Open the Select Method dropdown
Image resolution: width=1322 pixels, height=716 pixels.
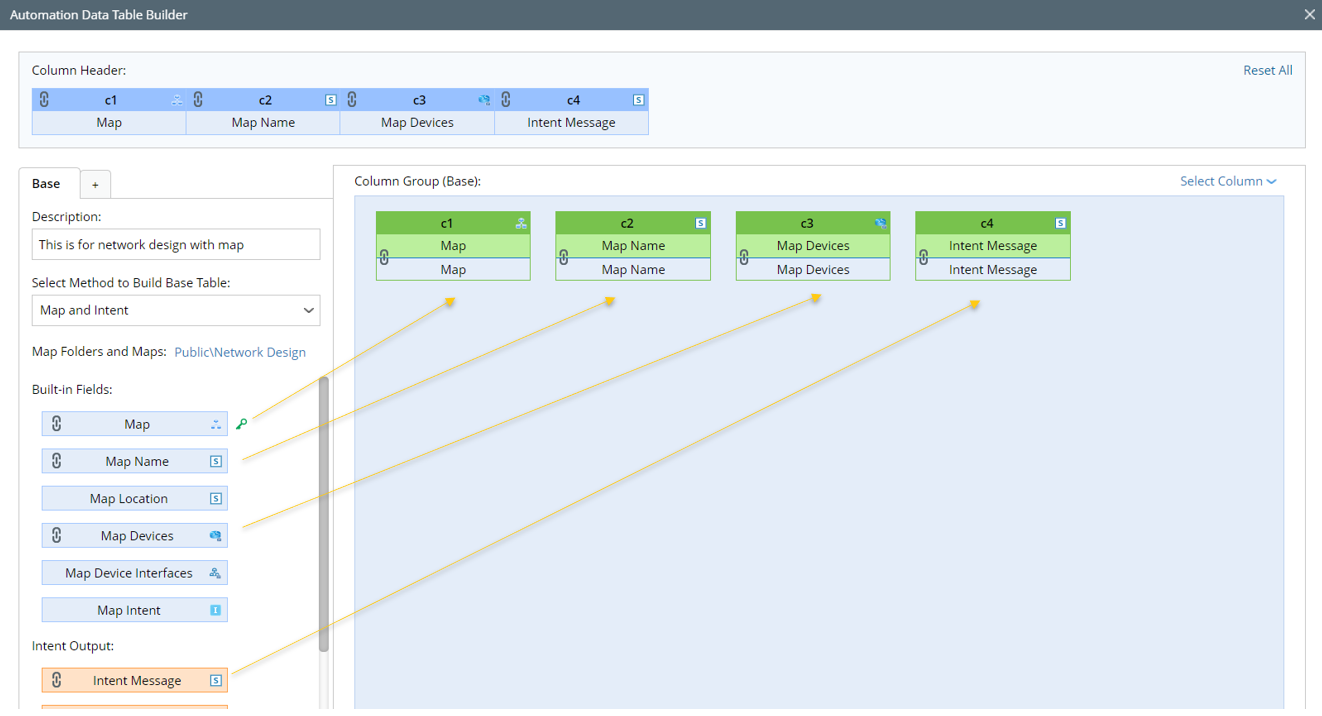click(176, 310)
